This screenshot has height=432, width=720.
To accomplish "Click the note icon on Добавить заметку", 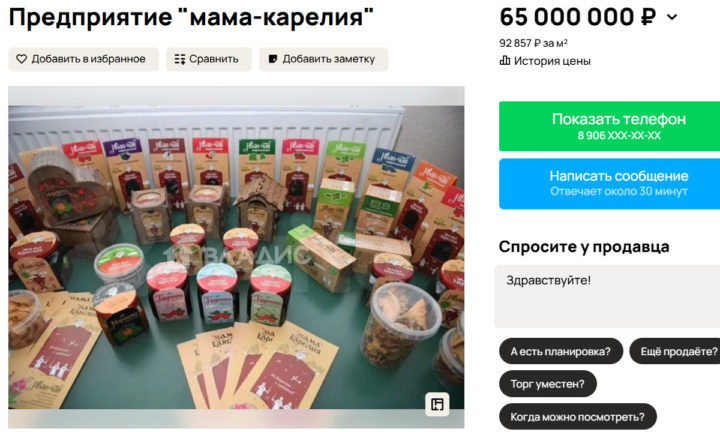I will click(x=273, y=59).
